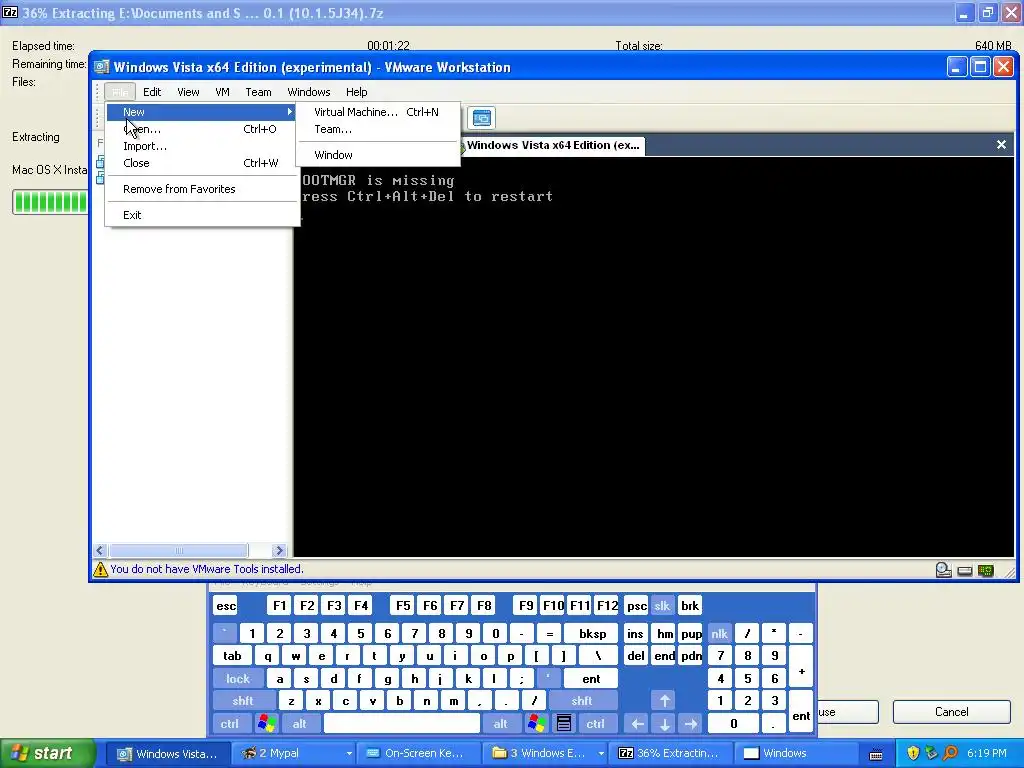Viewport: 1024px width, 768px height.
Task: Click the space bar on the on-screen keyboard
Action: click(402, 724)
